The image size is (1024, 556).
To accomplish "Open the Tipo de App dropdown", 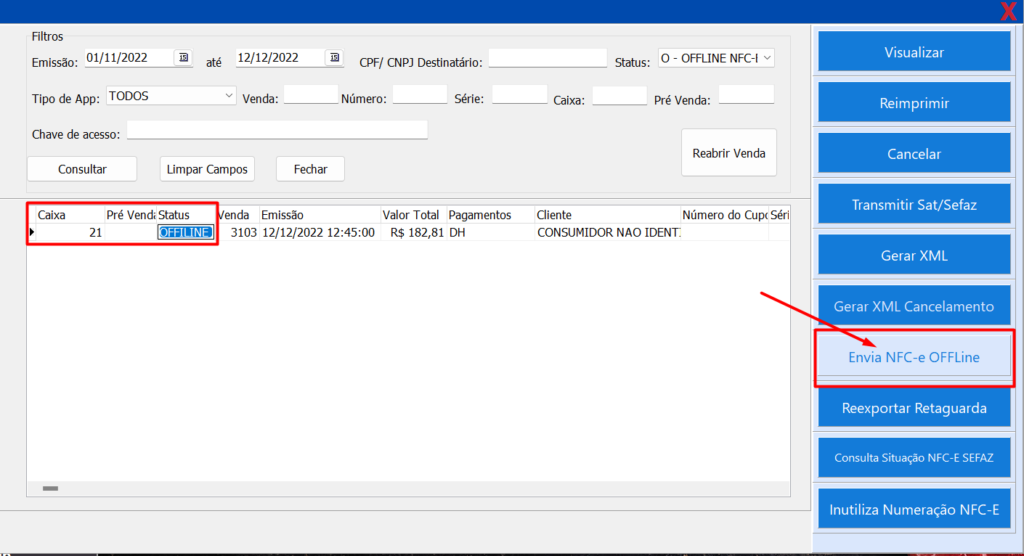I will click(x=229, y=96).
